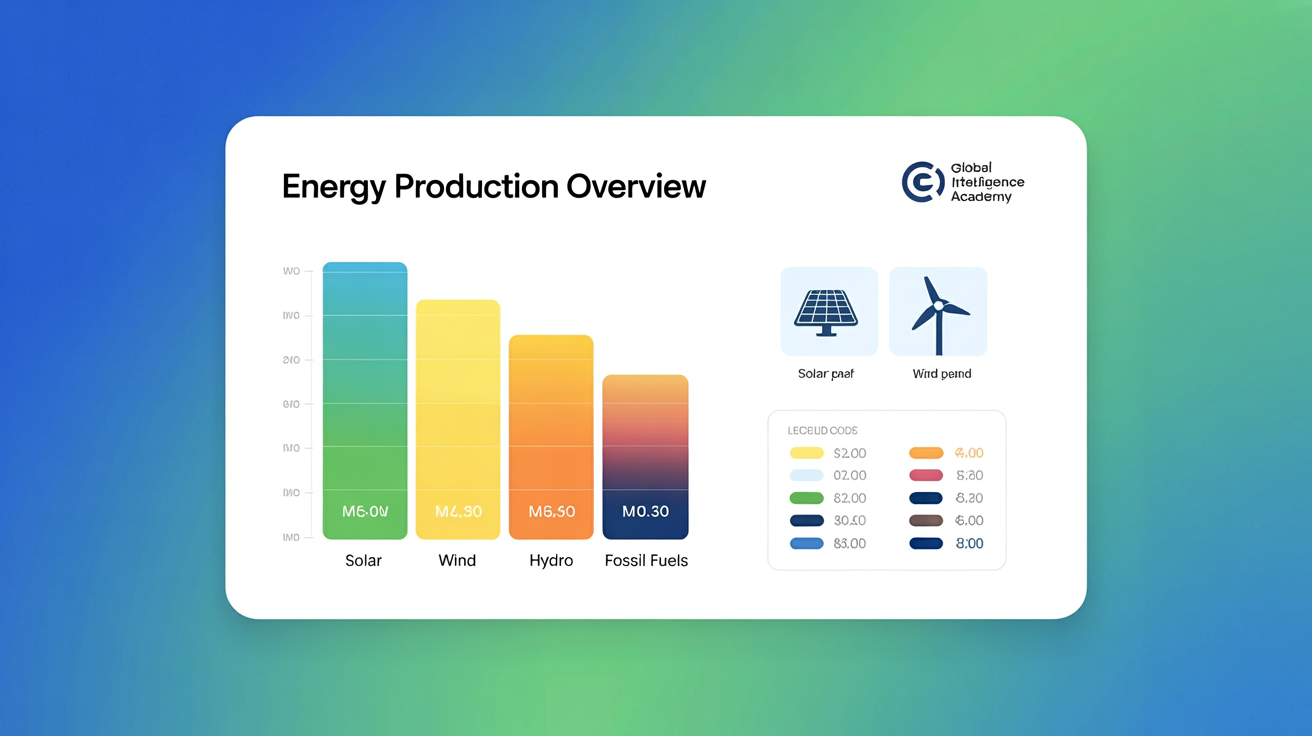The image size is (1312, 736).
Task: Click the Fossil Fuels gradient bar
Action: (645, 455)
